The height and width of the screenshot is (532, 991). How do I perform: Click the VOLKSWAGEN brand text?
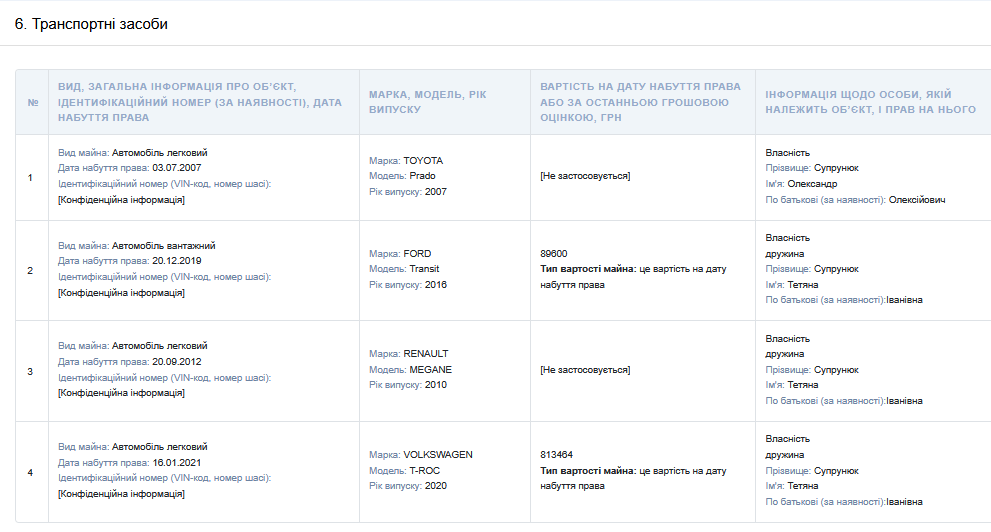(438, 455)
